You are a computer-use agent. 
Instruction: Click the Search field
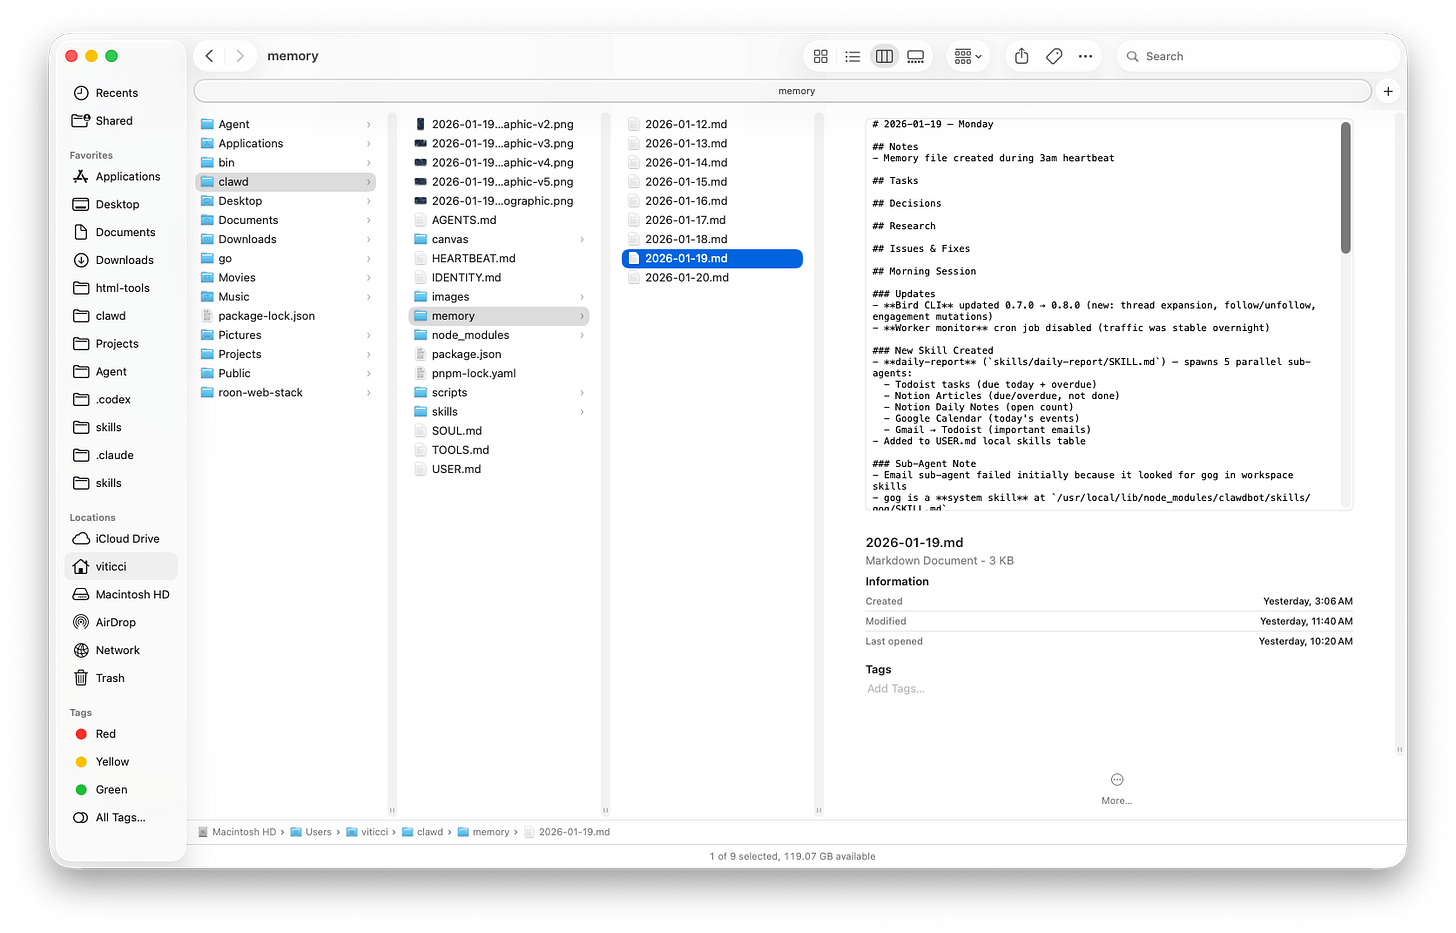(x=1258, y=56)
